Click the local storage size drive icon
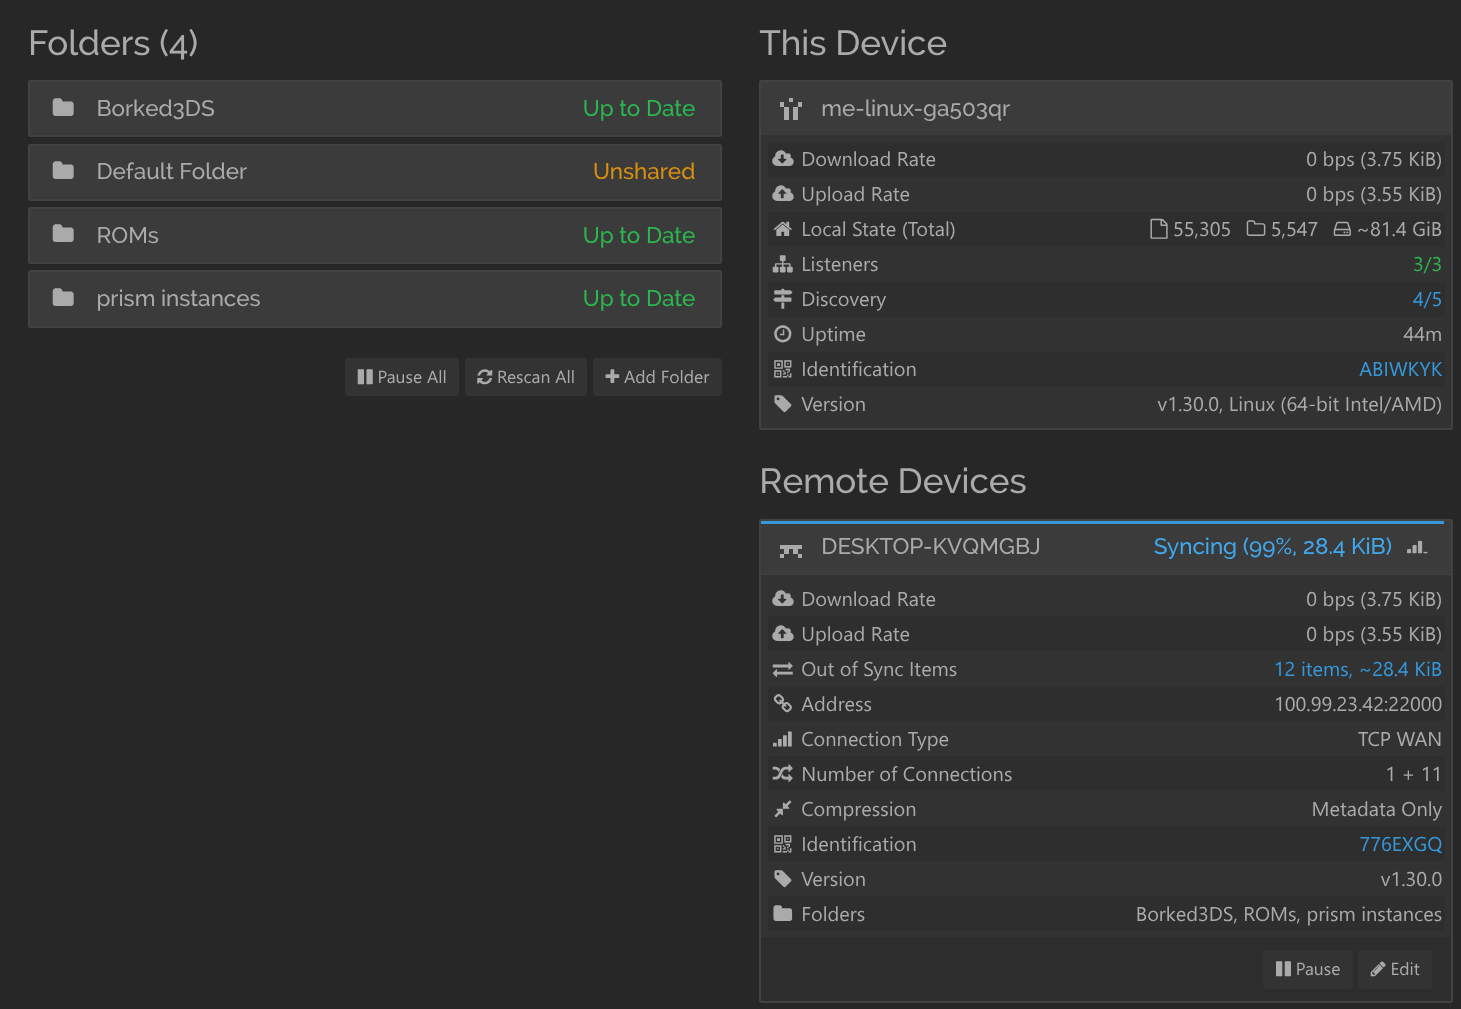Viewport: 1461px width, 1009px height. coord(1342,229)
